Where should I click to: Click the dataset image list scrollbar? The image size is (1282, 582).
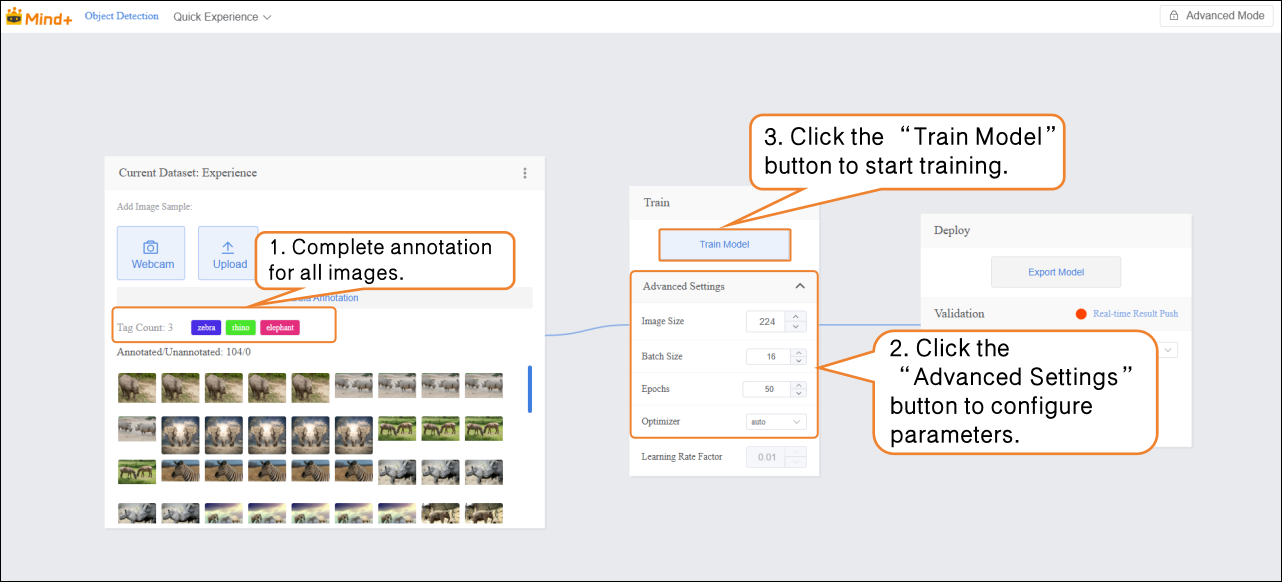[529, 389]
